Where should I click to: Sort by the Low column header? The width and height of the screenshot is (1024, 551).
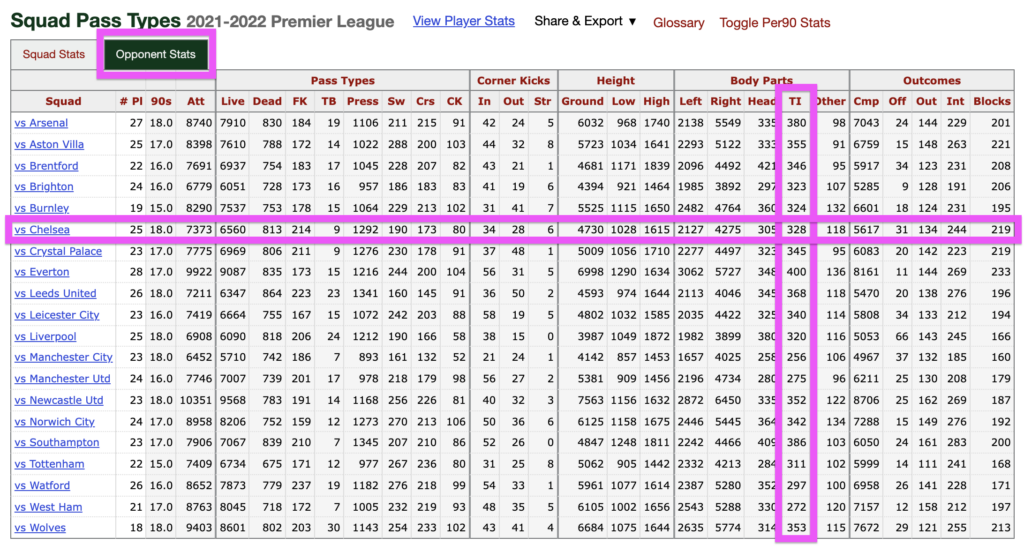(623, 101)
